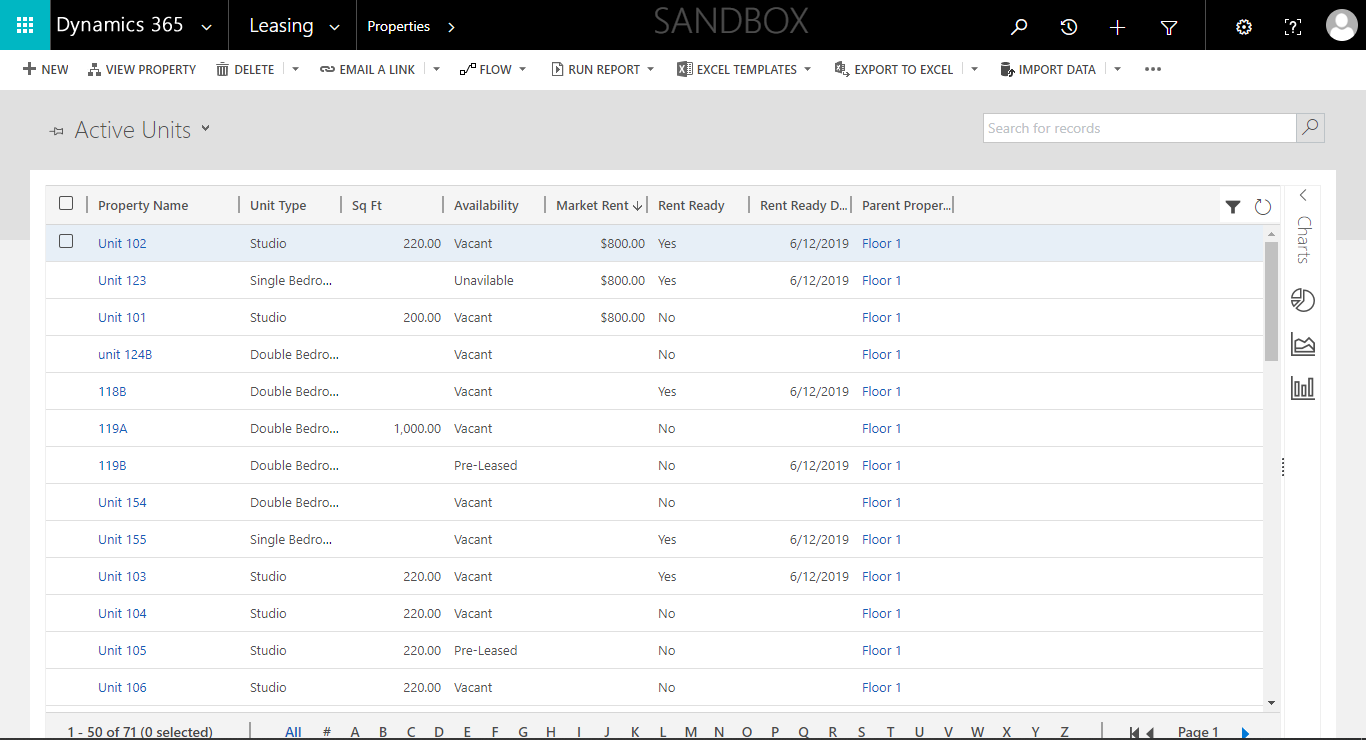1366x740 pixels.
Task: Click the search magnifier in top bar
Action: click(1019, 27)
